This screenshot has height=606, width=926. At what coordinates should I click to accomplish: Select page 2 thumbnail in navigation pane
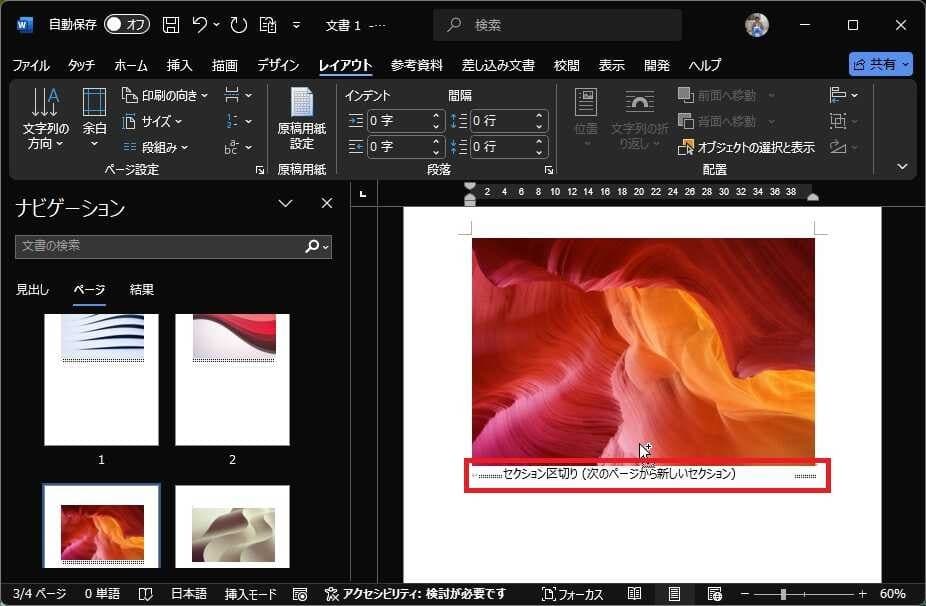(232, 379)
